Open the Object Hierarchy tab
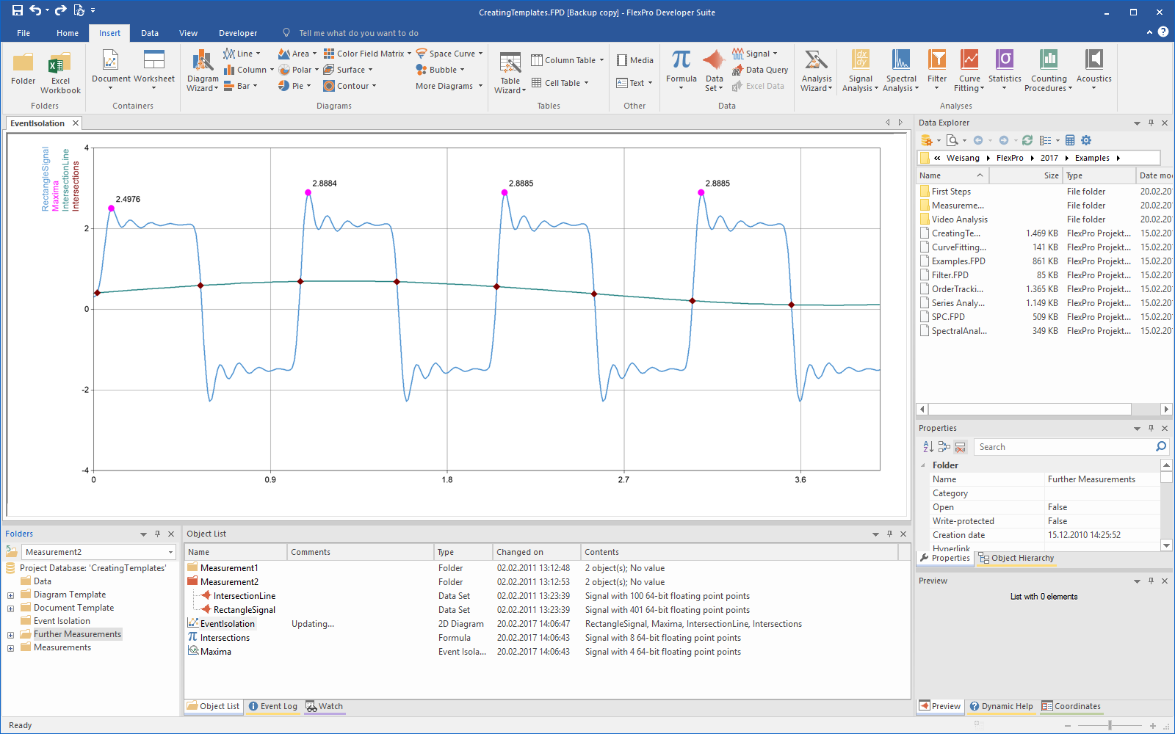The image size is (1175, 734). click(x=1015, y=558)
